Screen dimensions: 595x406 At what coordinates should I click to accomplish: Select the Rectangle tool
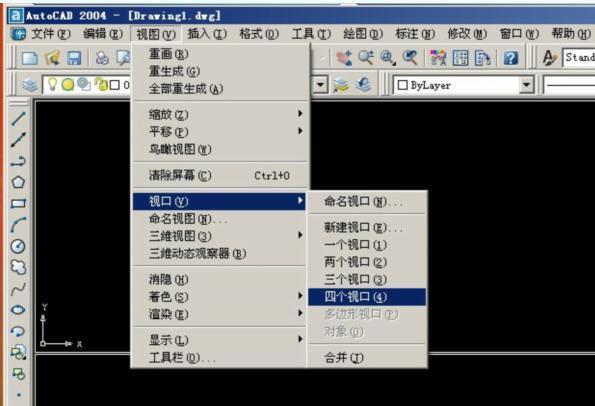pyautogui.click(x=18, y=204)
